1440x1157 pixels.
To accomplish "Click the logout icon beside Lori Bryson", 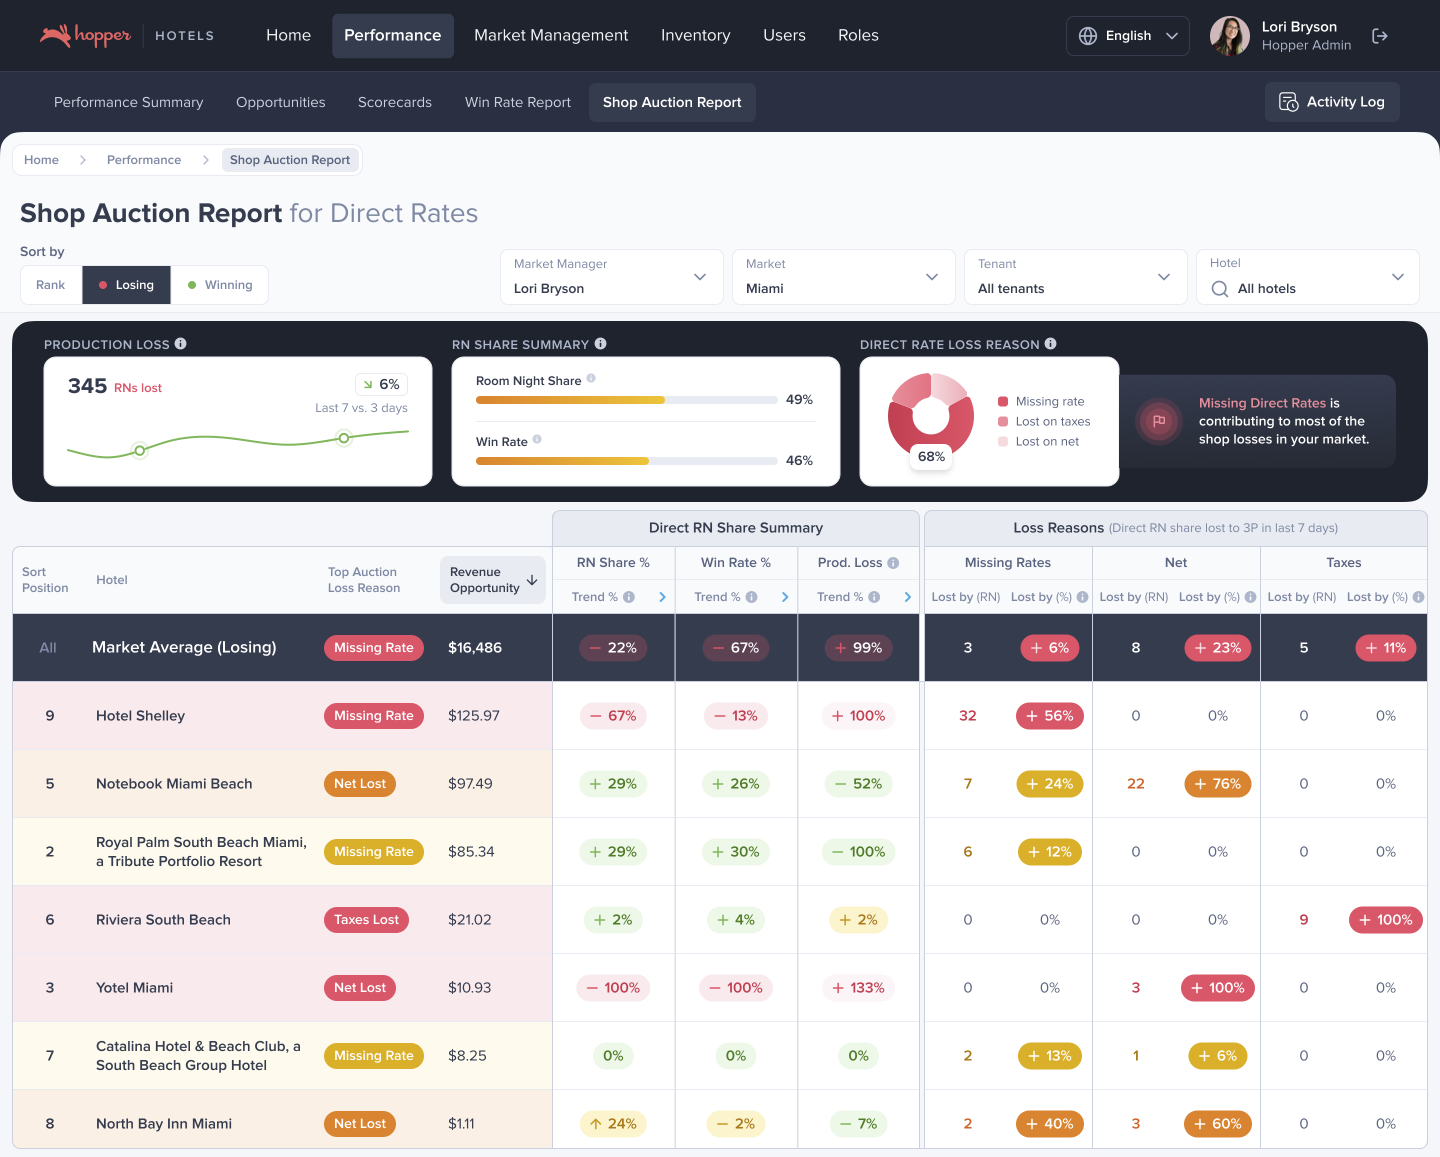I will tap(1380, 36).
